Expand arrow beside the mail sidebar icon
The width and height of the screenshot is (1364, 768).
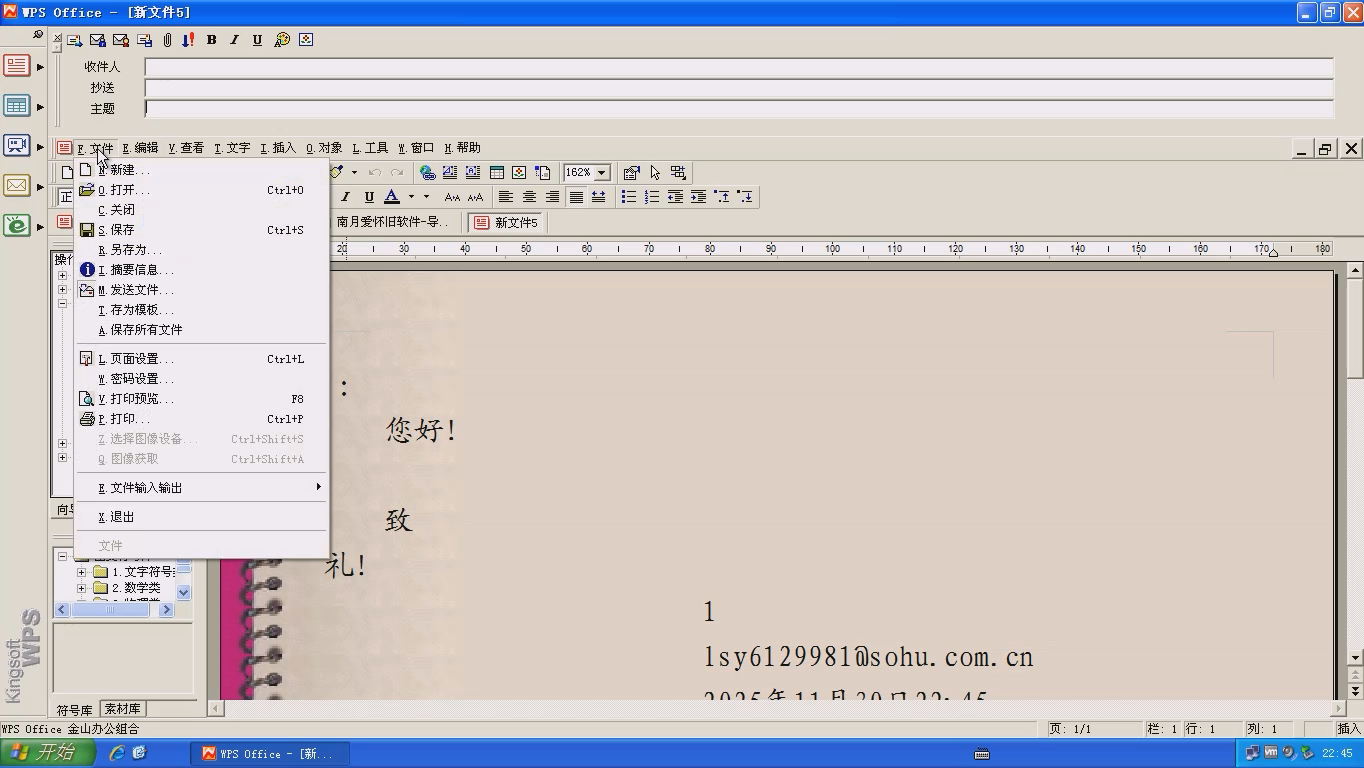tap(40, 187)
